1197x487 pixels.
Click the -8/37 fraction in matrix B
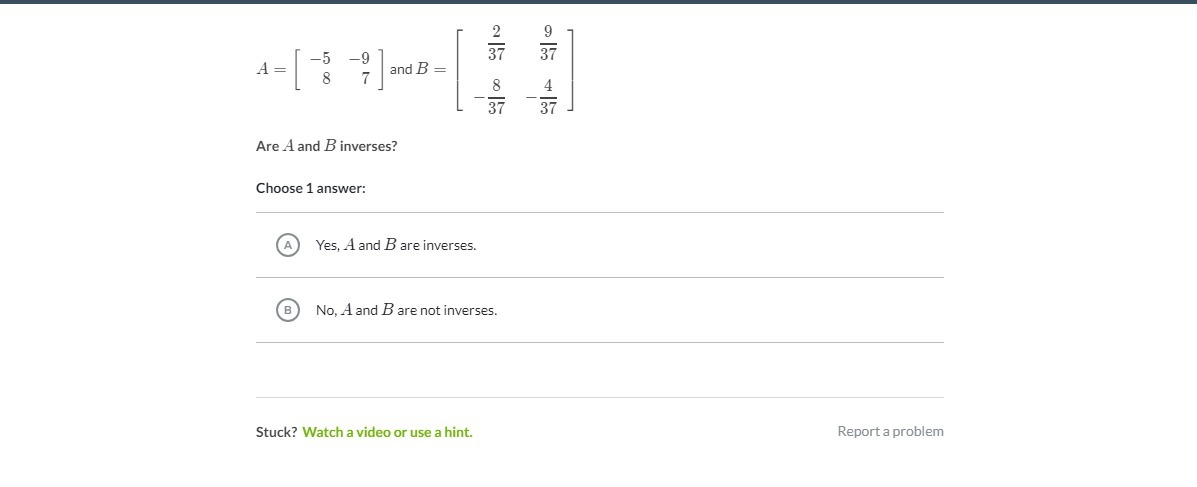click(489, 97)
